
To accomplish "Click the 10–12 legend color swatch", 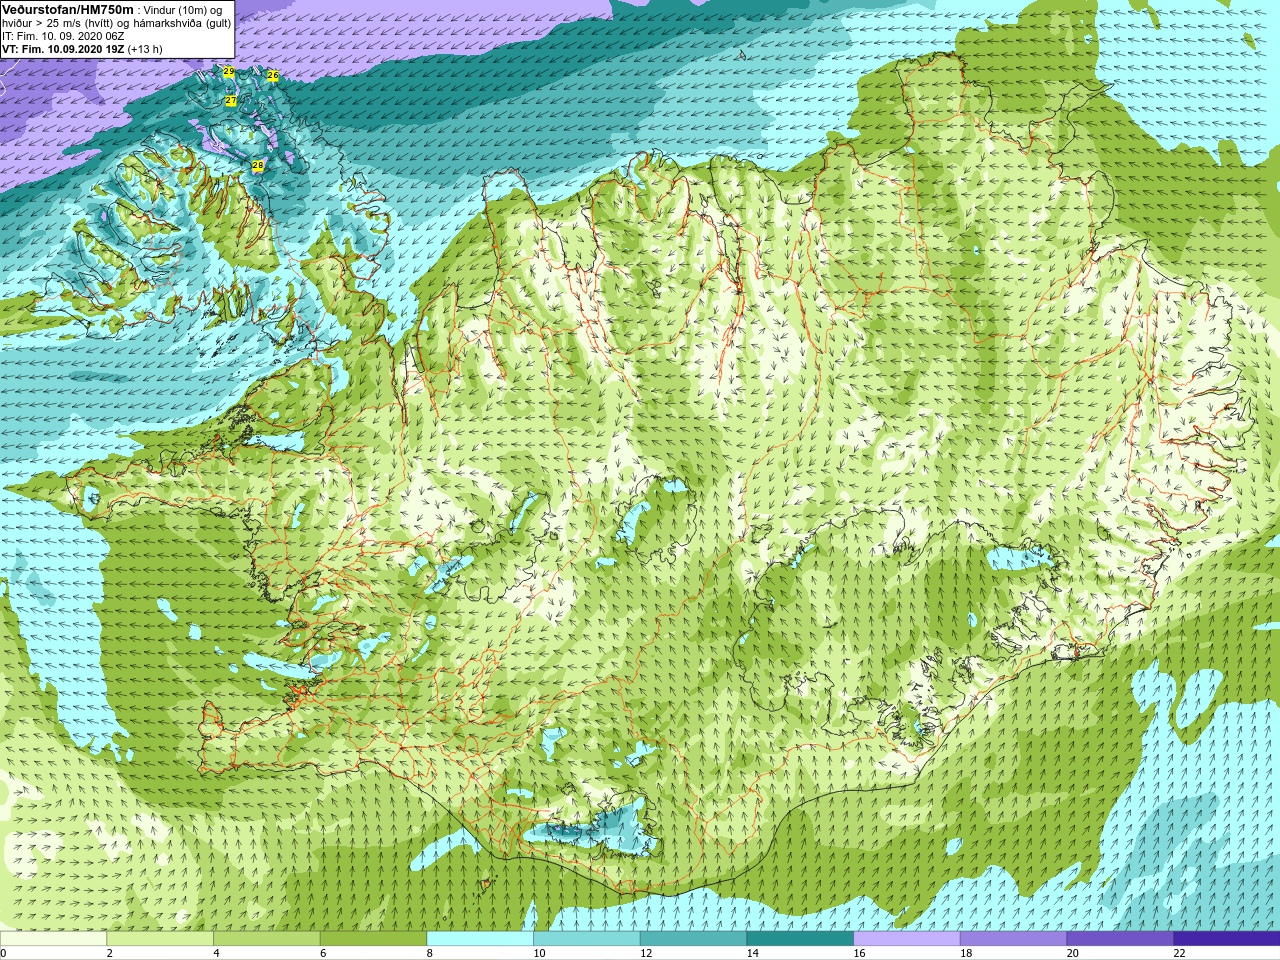I will tap(586, 939).
